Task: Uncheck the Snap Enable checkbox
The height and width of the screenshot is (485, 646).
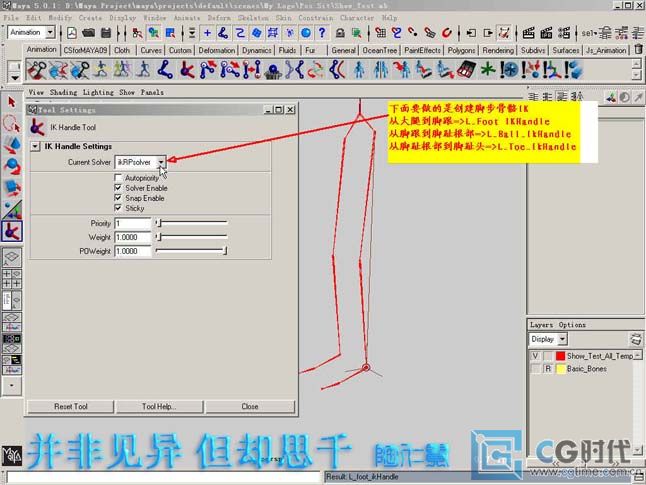Action: [x=118, y=198]
